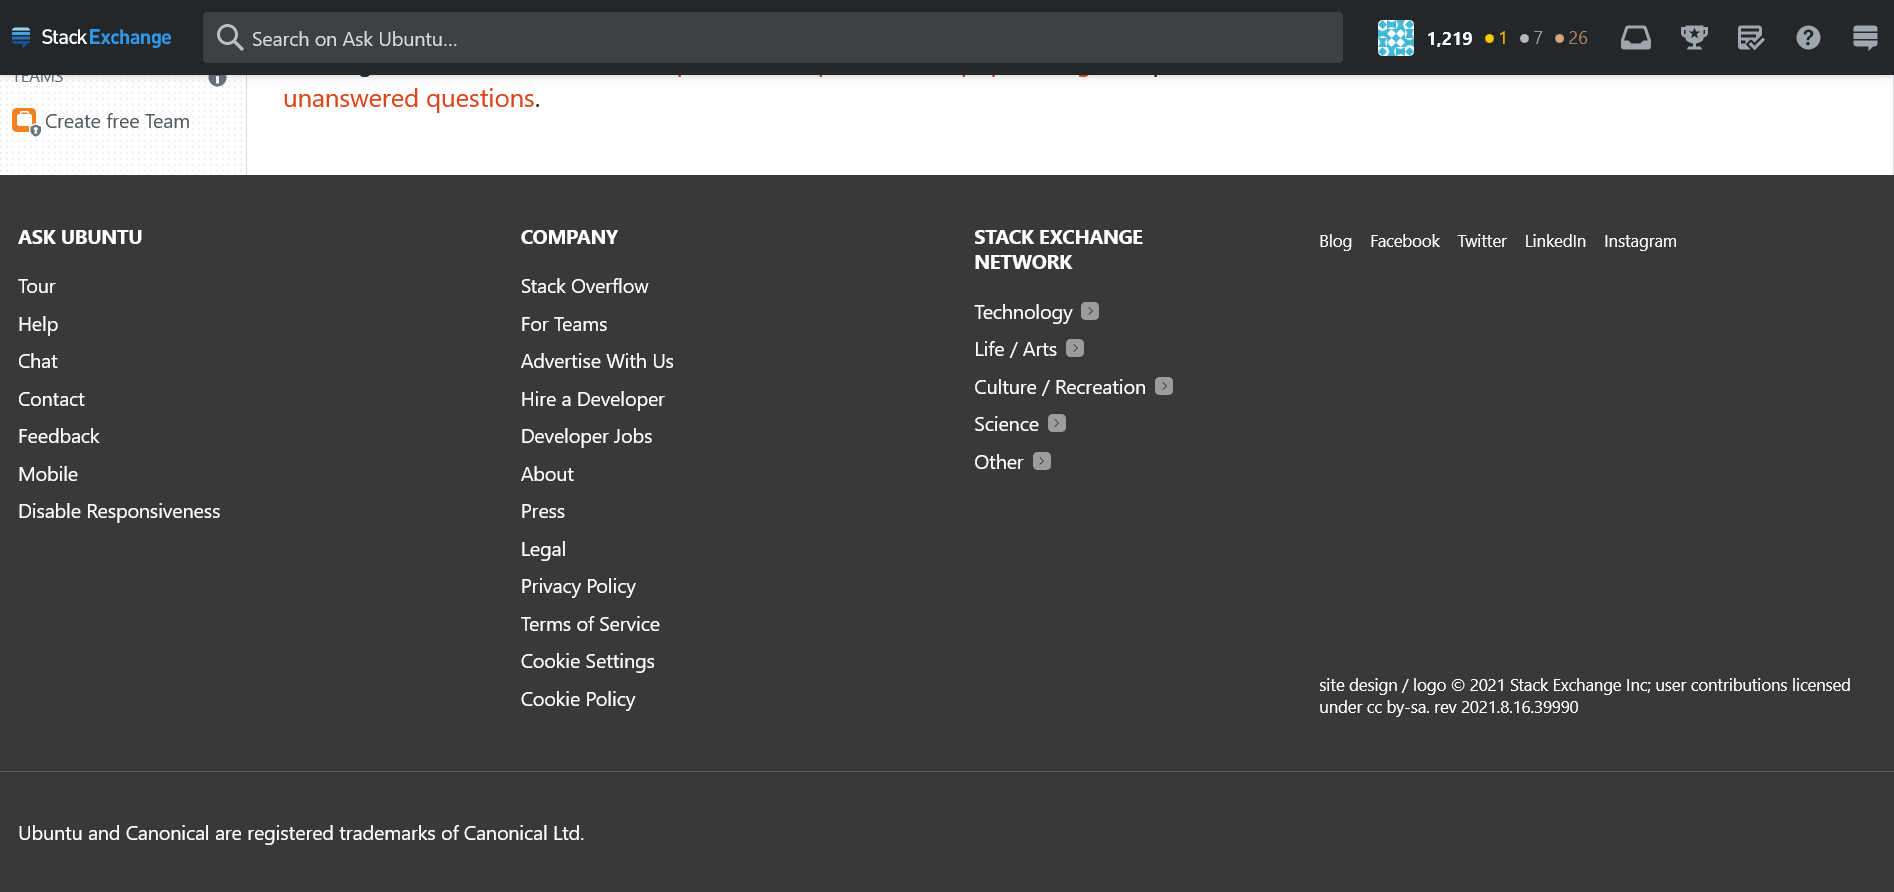Click the silver badge count 7
Viewport: 1894px width, 892px height.
click(x=1531, y=38)
